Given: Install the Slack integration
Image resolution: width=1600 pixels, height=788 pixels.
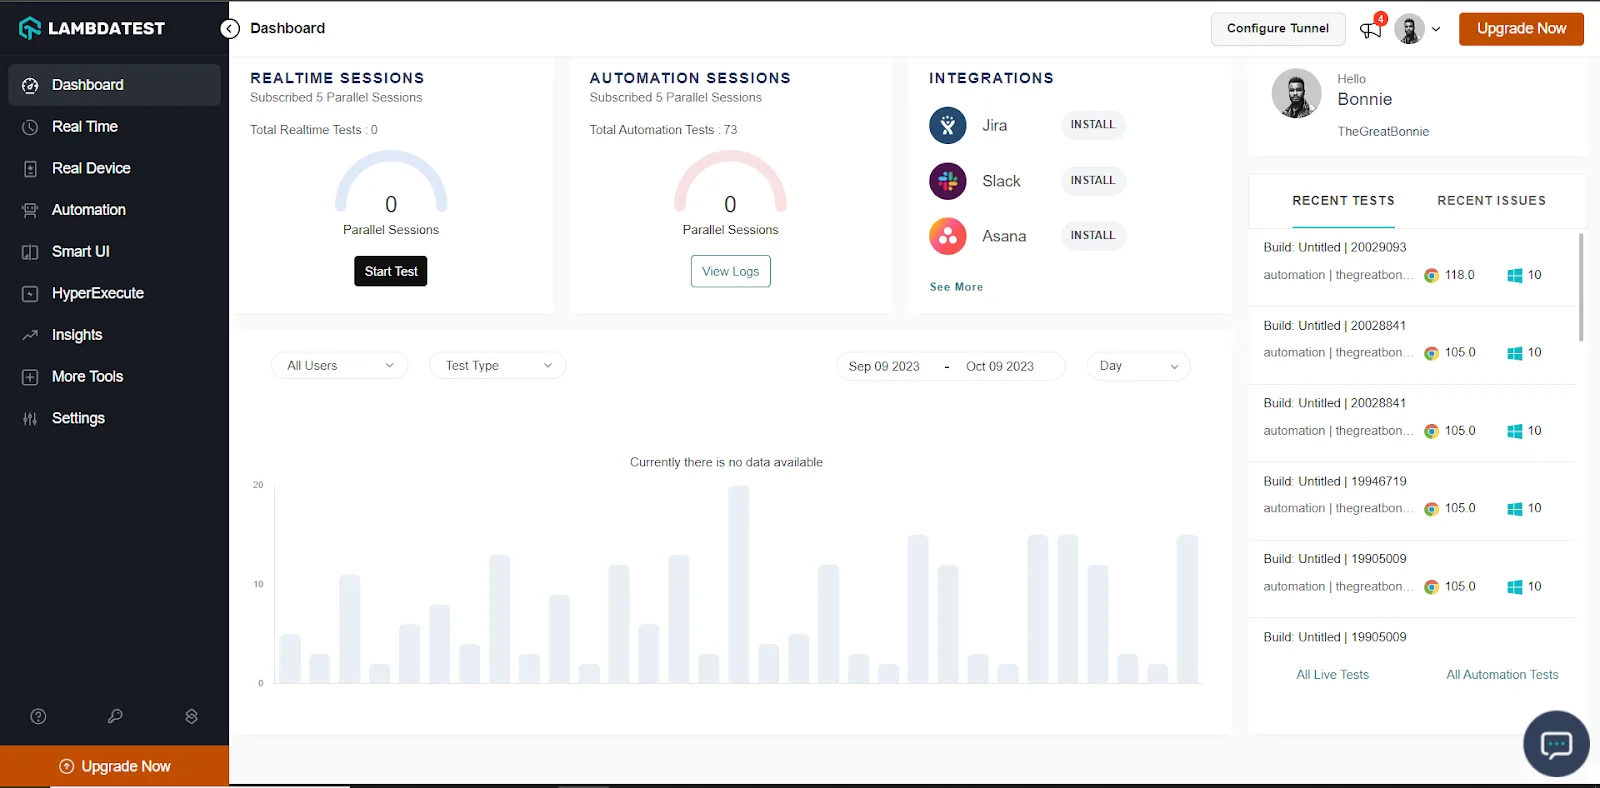Looking at the screenshot, I should point(1092,181).
